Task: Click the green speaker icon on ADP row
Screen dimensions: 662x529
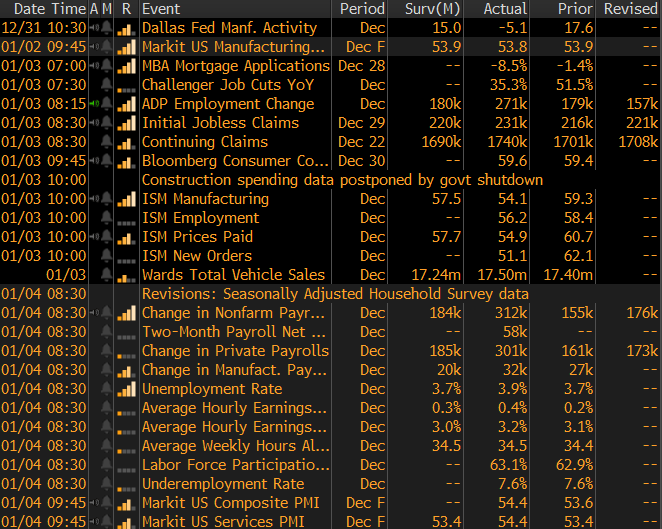Action: (x=95, y=104)
